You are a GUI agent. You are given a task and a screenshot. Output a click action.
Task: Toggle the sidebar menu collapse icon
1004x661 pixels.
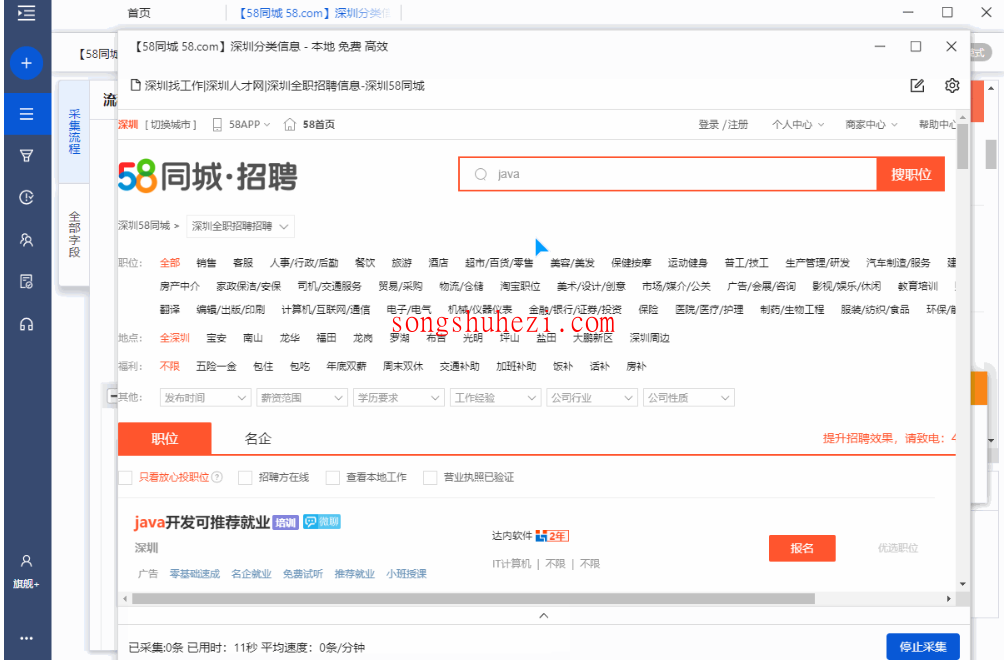[x=26, y=13]
